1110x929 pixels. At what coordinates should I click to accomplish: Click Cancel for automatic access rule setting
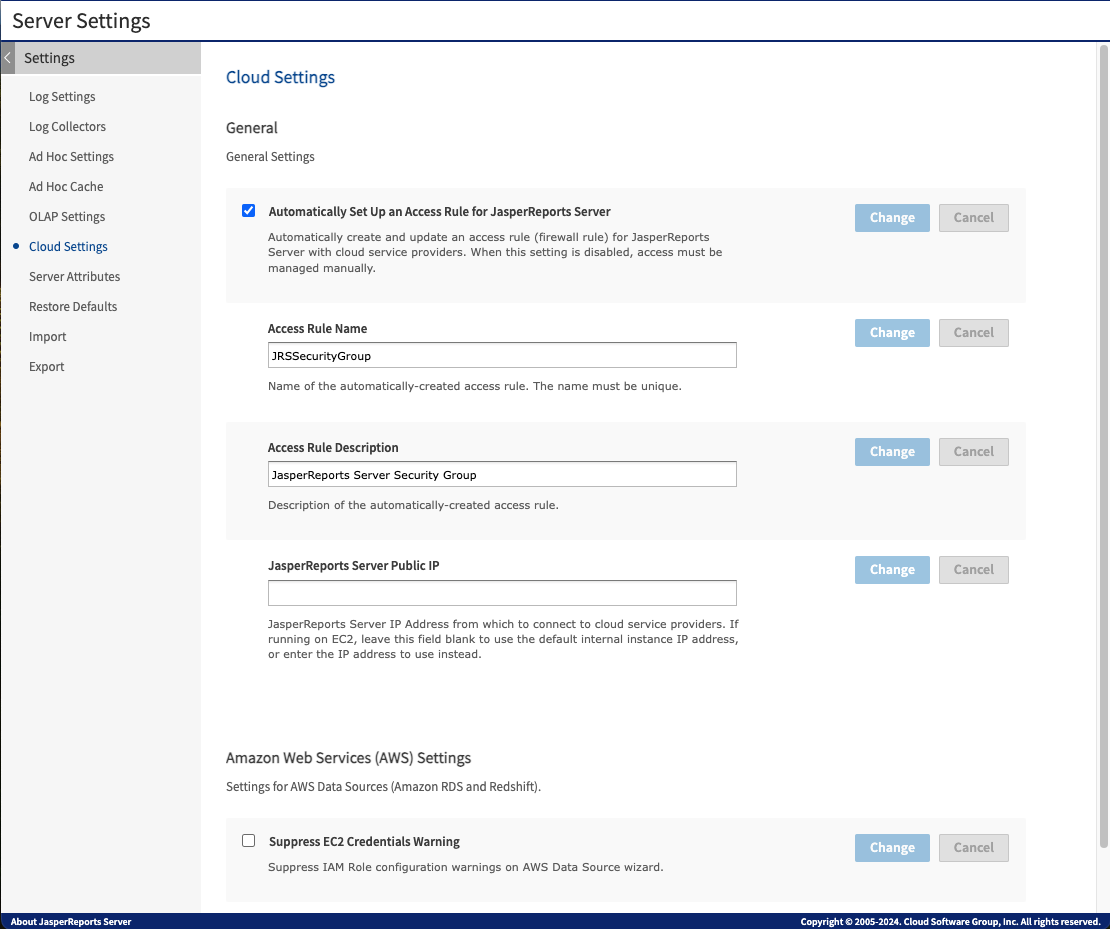973,217
